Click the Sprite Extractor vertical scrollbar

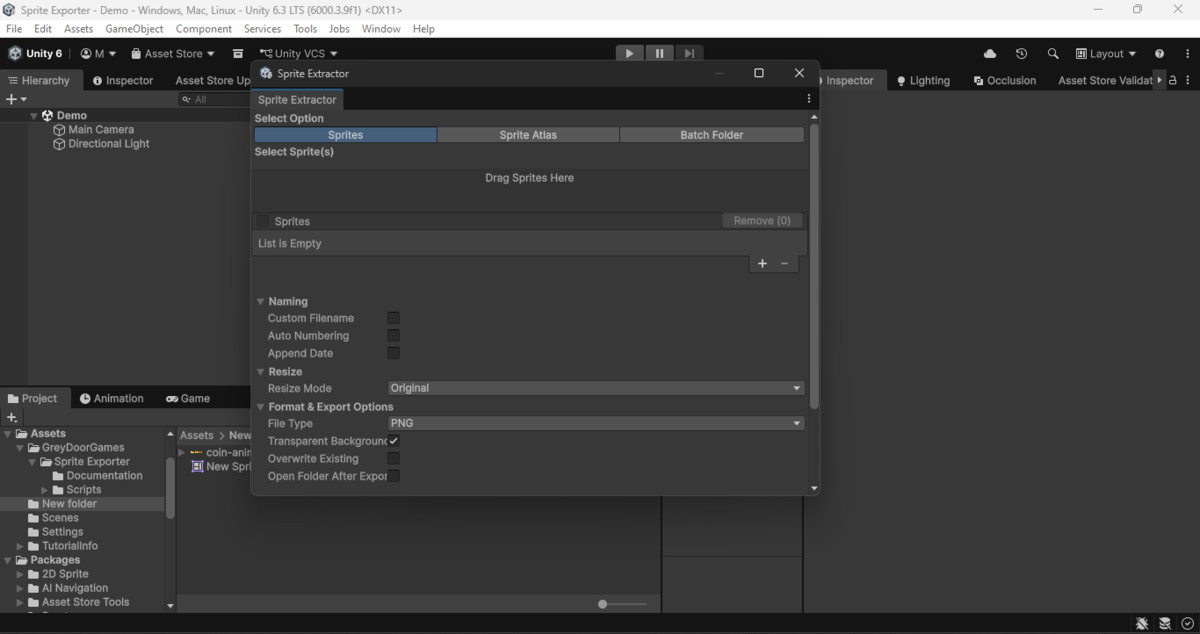pyautogui.click(x=814, y=266)
